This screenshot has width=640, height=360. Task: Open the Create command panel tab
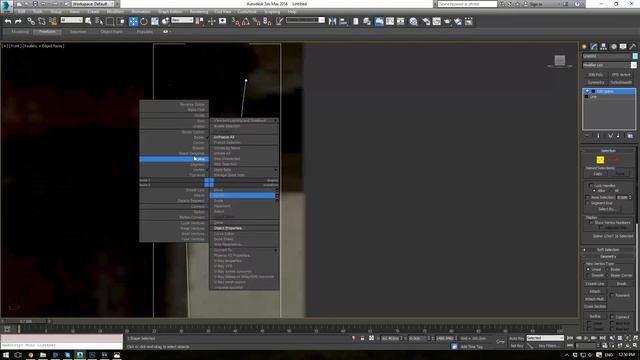[x=584, y=47]
